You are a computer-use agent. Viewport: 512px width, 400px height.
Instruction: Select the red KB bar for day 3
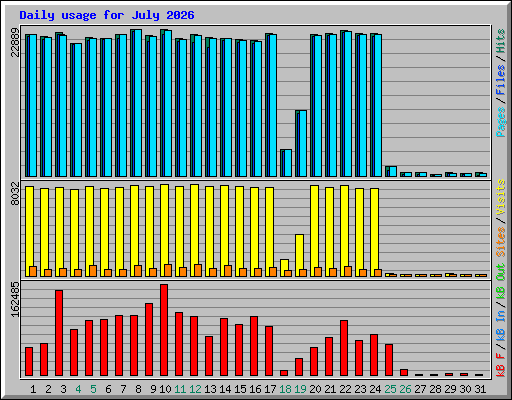point(59,333)
